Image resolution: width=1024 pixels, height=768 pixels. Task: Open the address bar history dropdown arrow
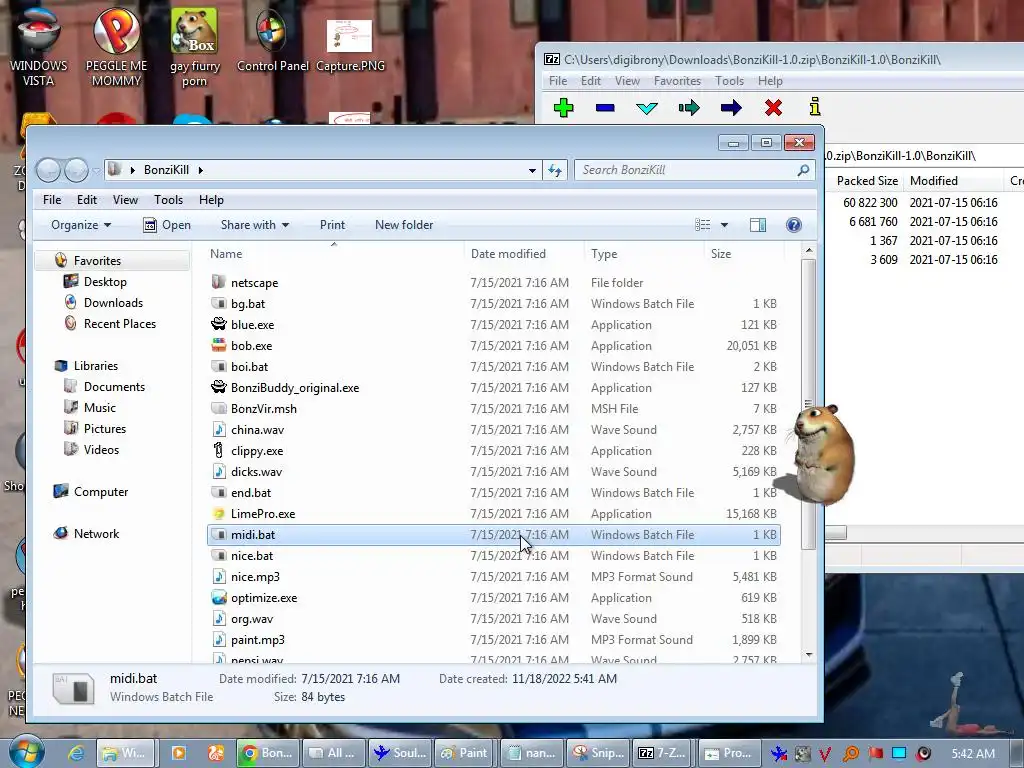(x=532, y=170)
